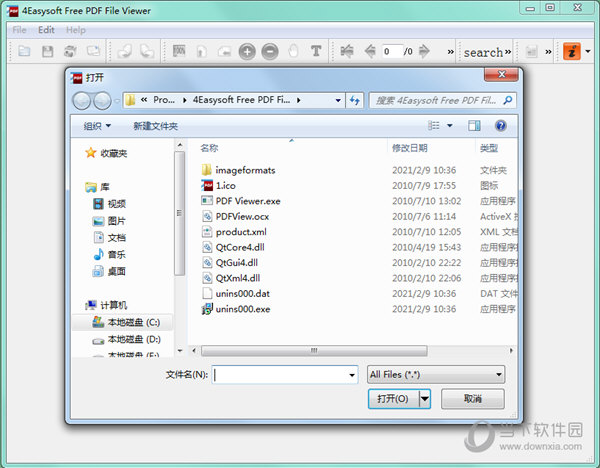
Task: Click the 修改日期 column header
Action: coord(409,148)
